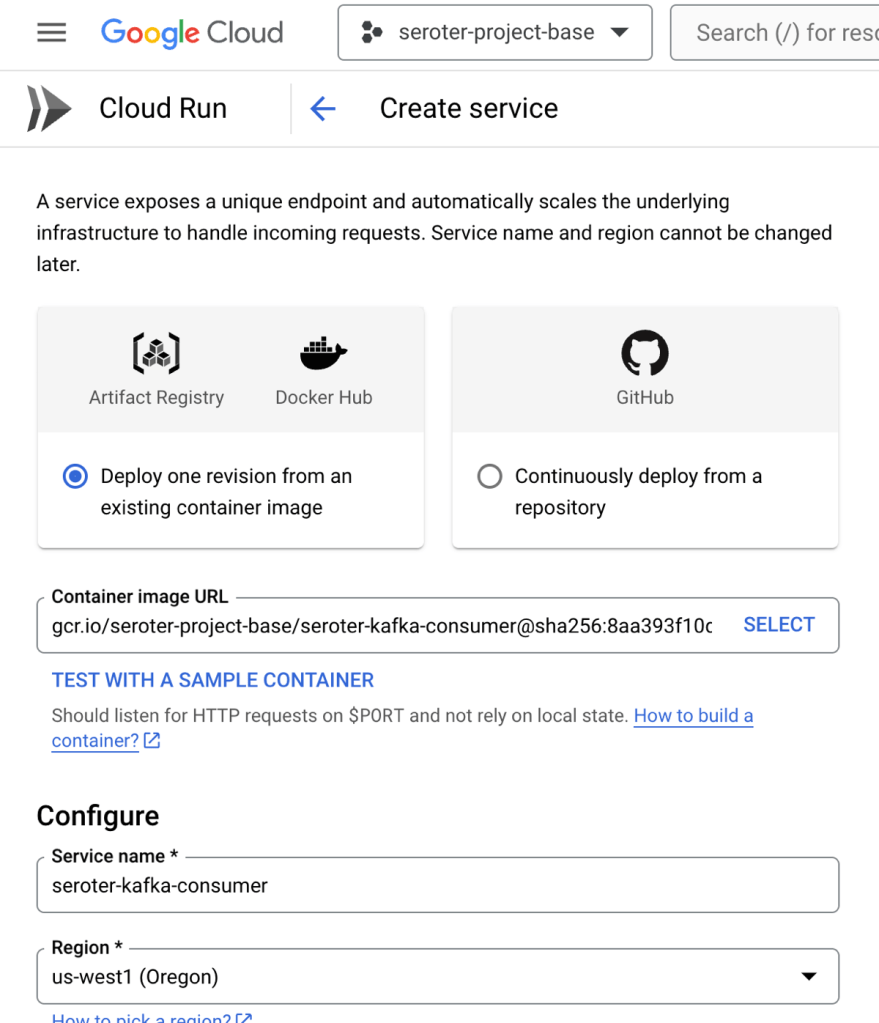
Task: Select continuously deploy from a repository
Action: pos(490,477)
